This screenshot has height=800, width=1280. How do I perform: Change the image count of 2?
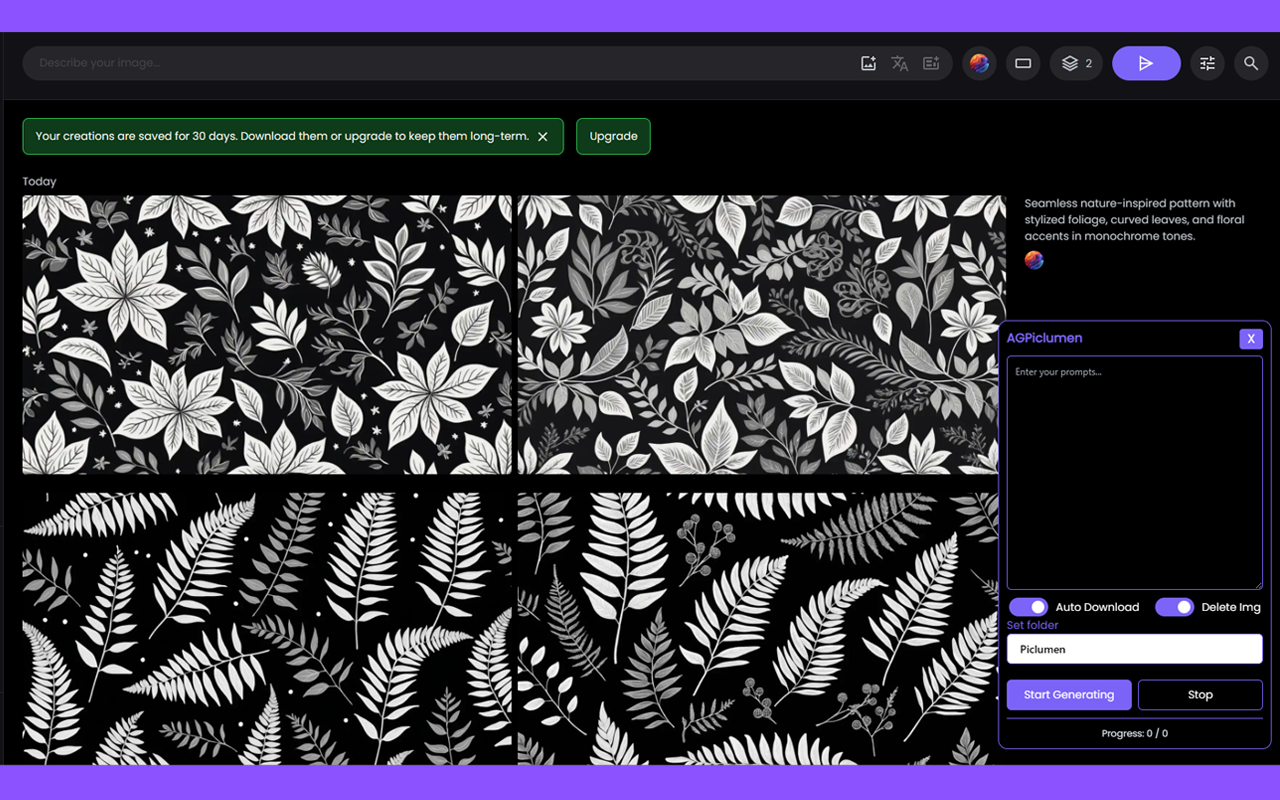(x=1076, y=63)
